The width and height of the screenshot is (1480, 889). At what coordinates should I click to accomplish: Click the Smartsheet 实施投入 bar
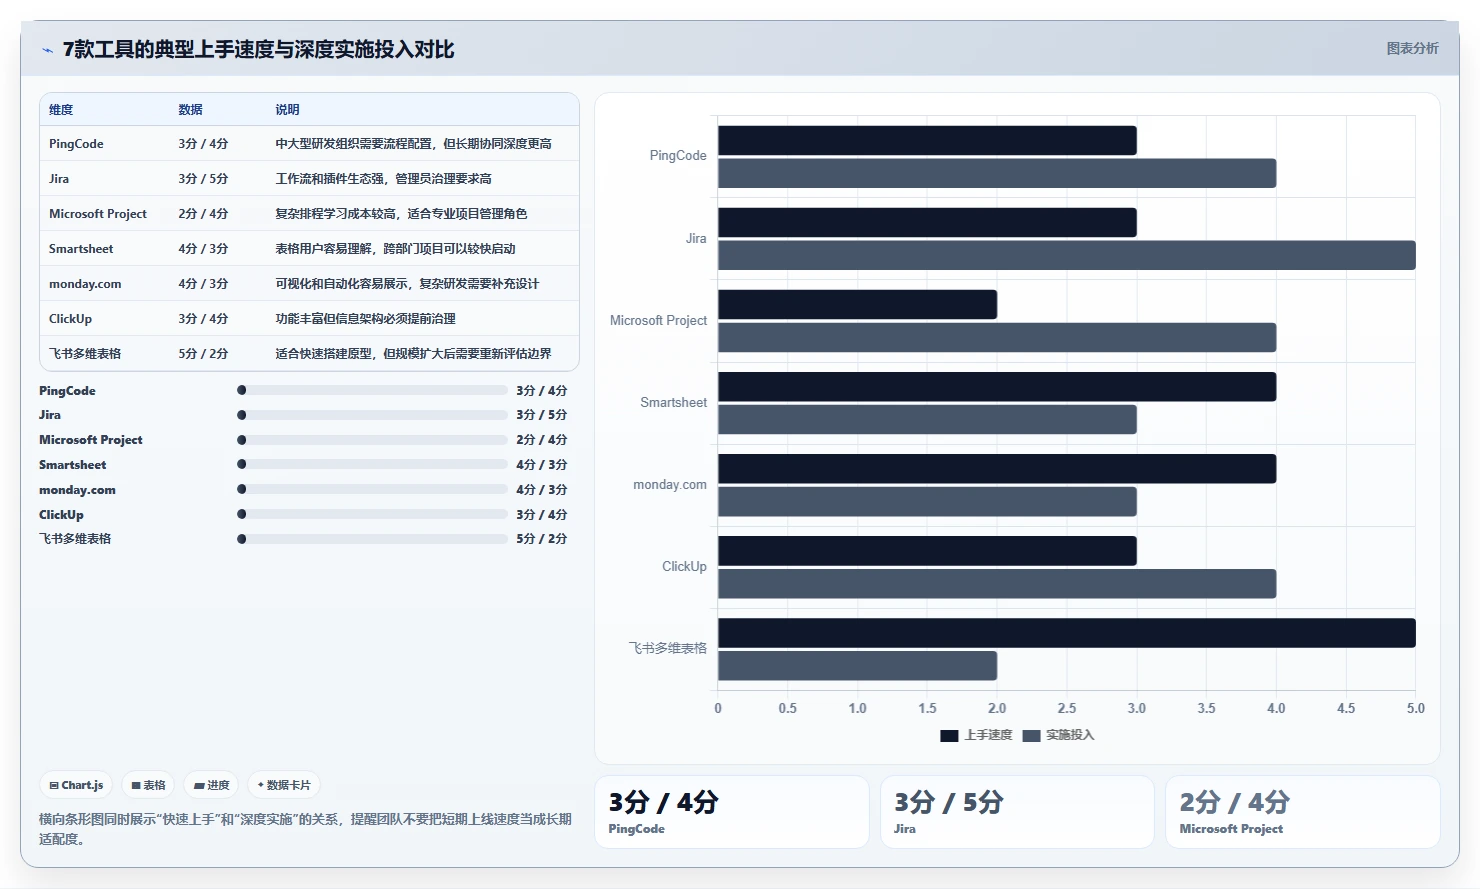click(x=927, y=420)
